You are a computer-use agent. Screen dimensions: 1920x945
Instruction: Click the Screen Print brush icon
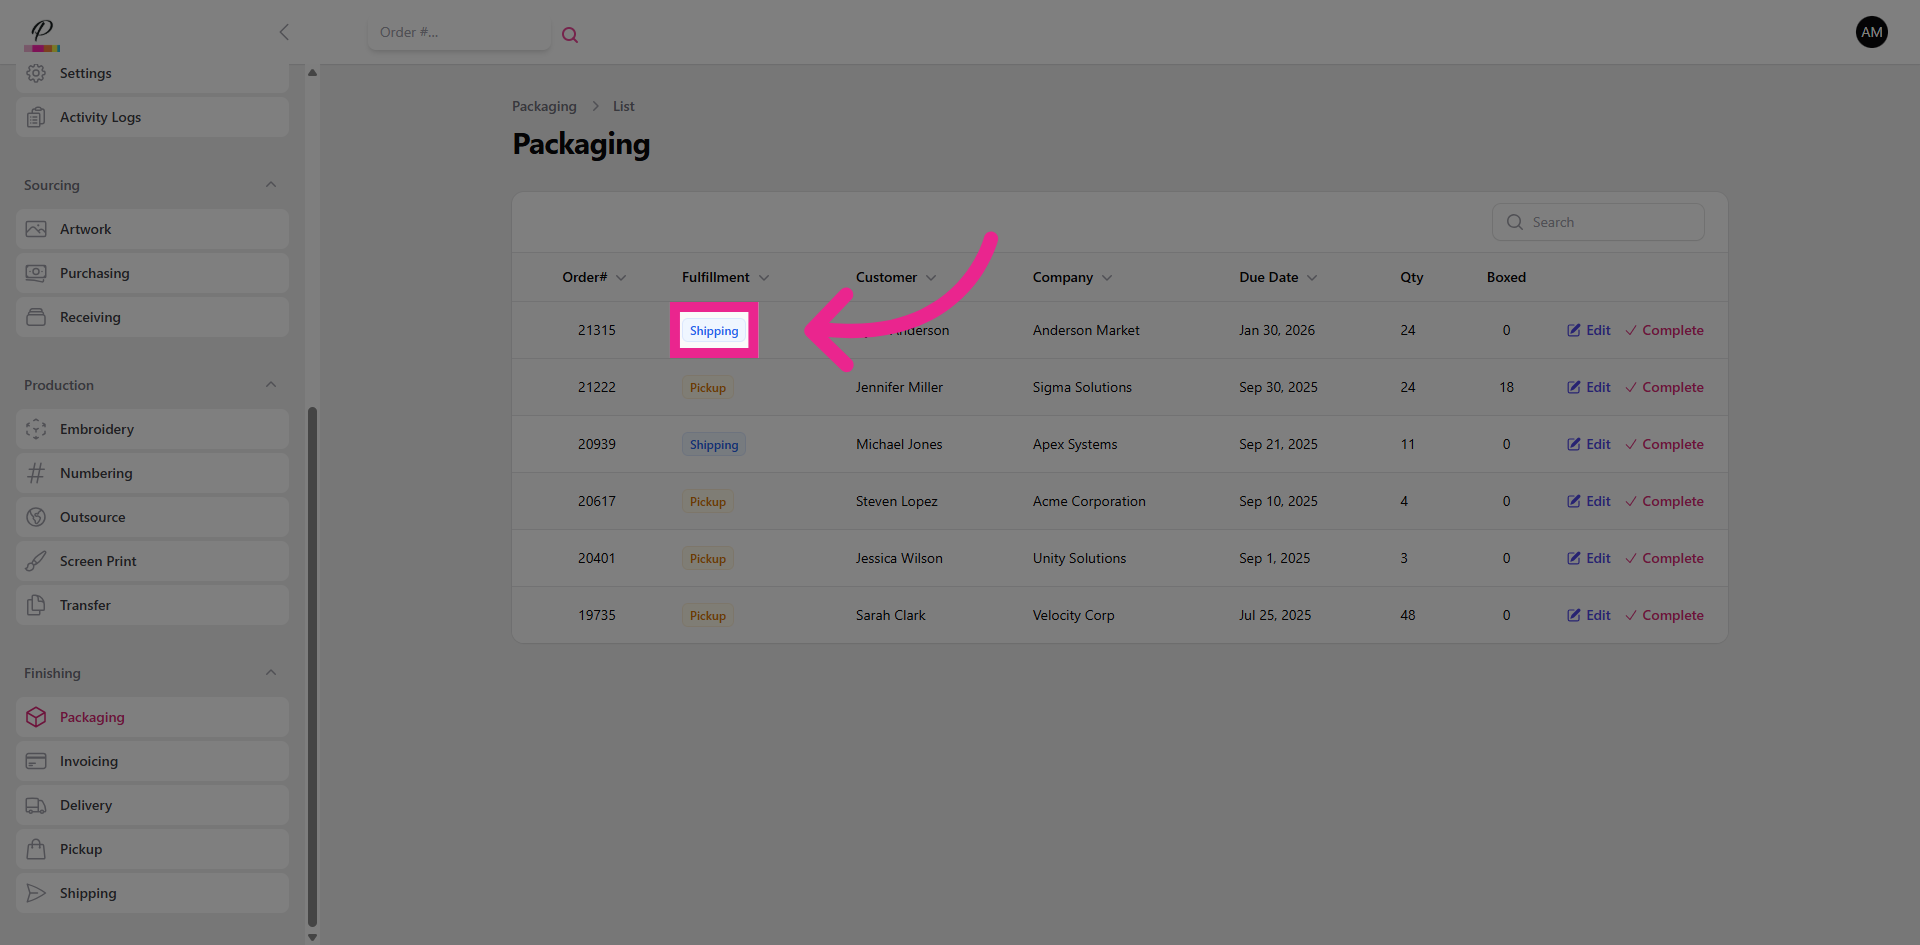[36, 561]
